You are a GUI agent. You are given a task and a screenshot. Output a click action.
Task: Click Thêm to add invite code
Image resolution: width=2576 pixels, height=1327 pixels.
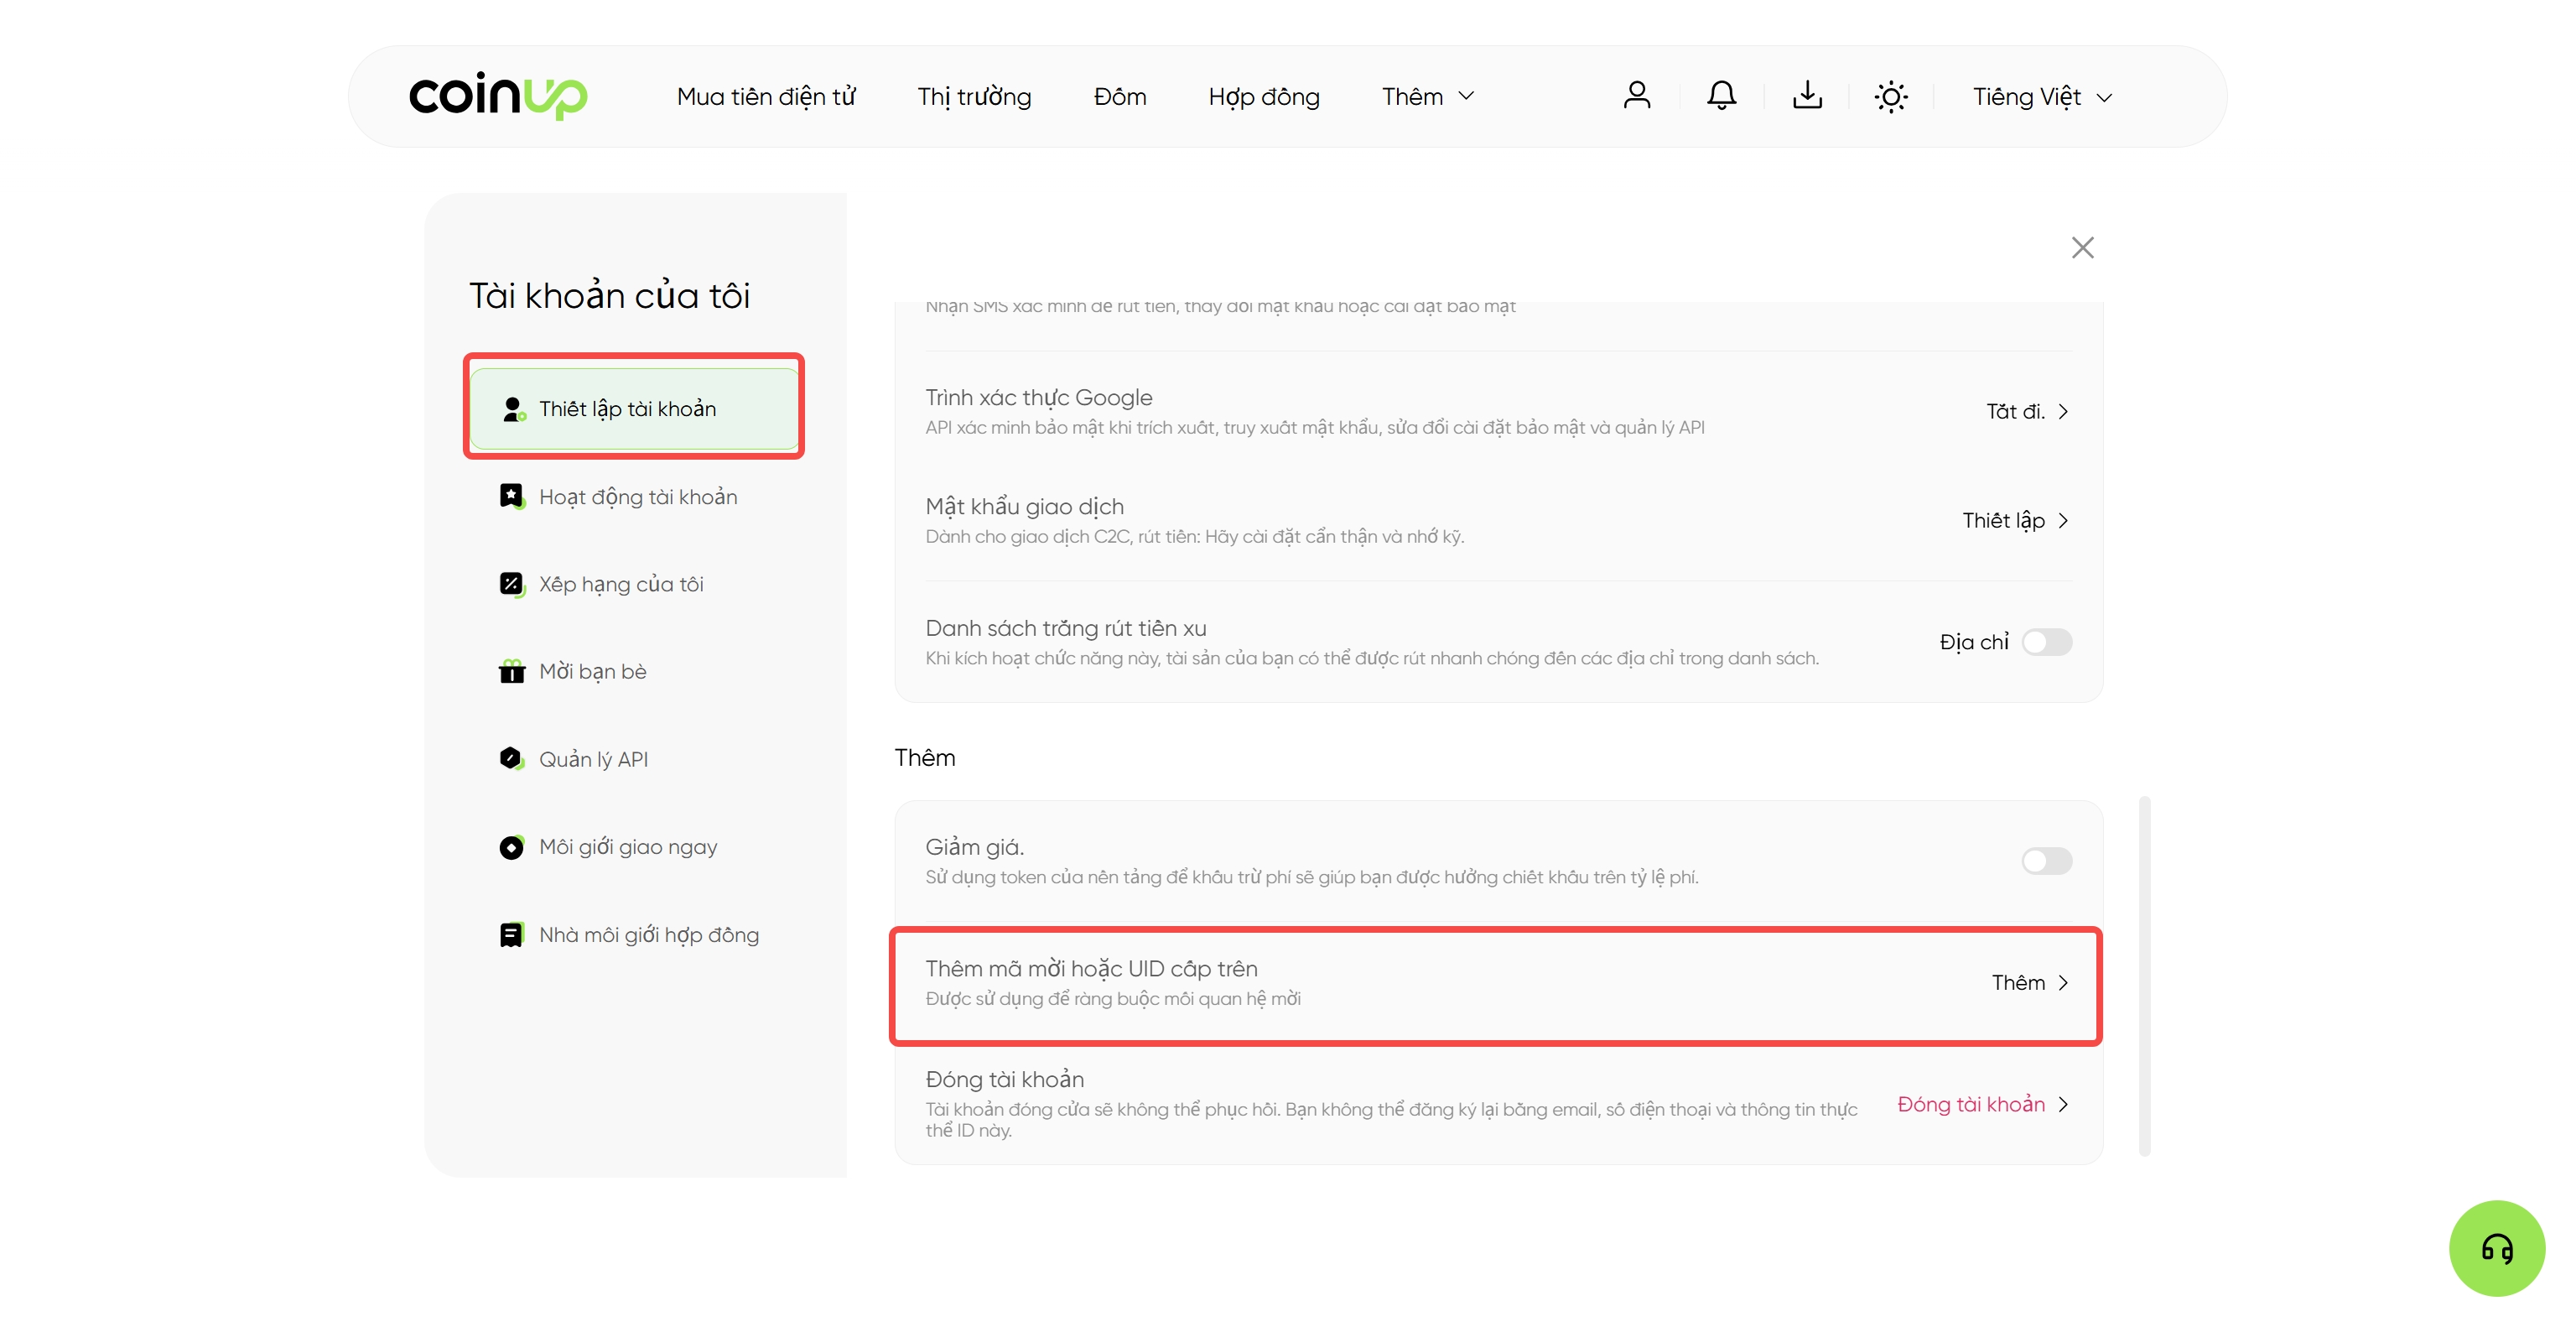(x=2018, y=983)
